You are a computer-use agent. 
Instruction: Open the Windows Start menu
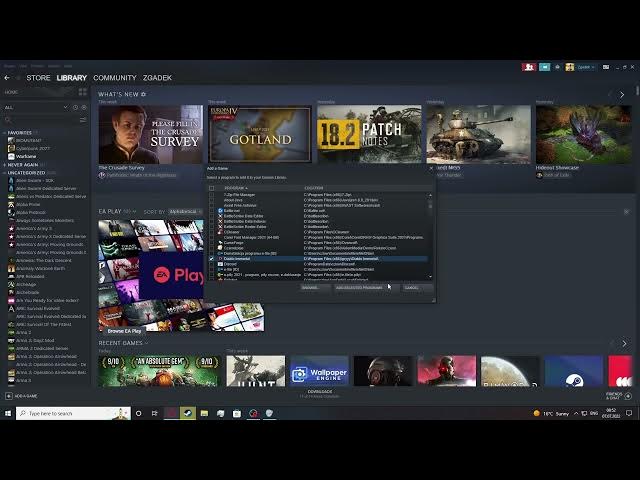pyautogui.click(x=7, y=413)
